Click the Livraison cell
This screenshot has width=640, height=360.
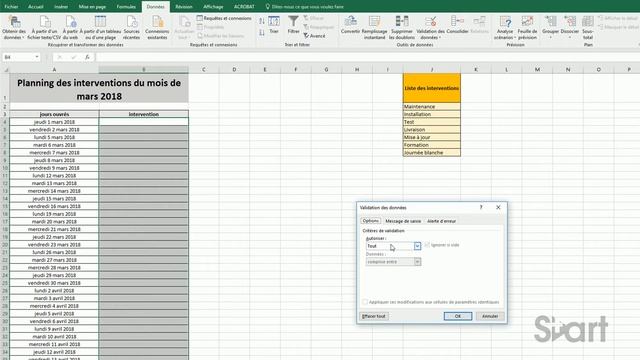(x=432, y=129)
